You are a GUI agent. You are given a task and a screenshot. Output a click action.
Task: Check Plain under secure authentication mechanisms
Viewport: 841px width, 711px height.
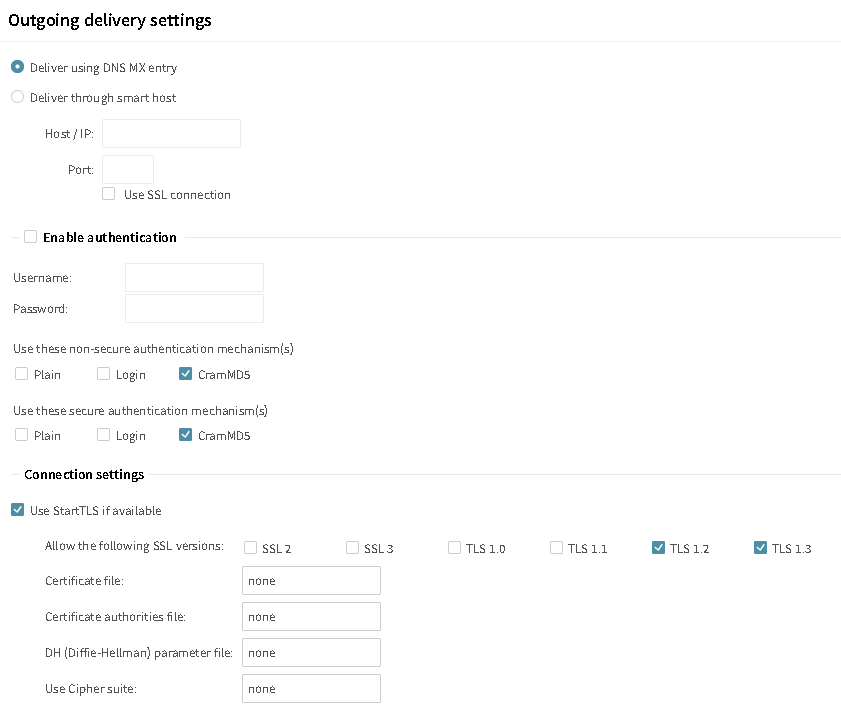[21, 435]
